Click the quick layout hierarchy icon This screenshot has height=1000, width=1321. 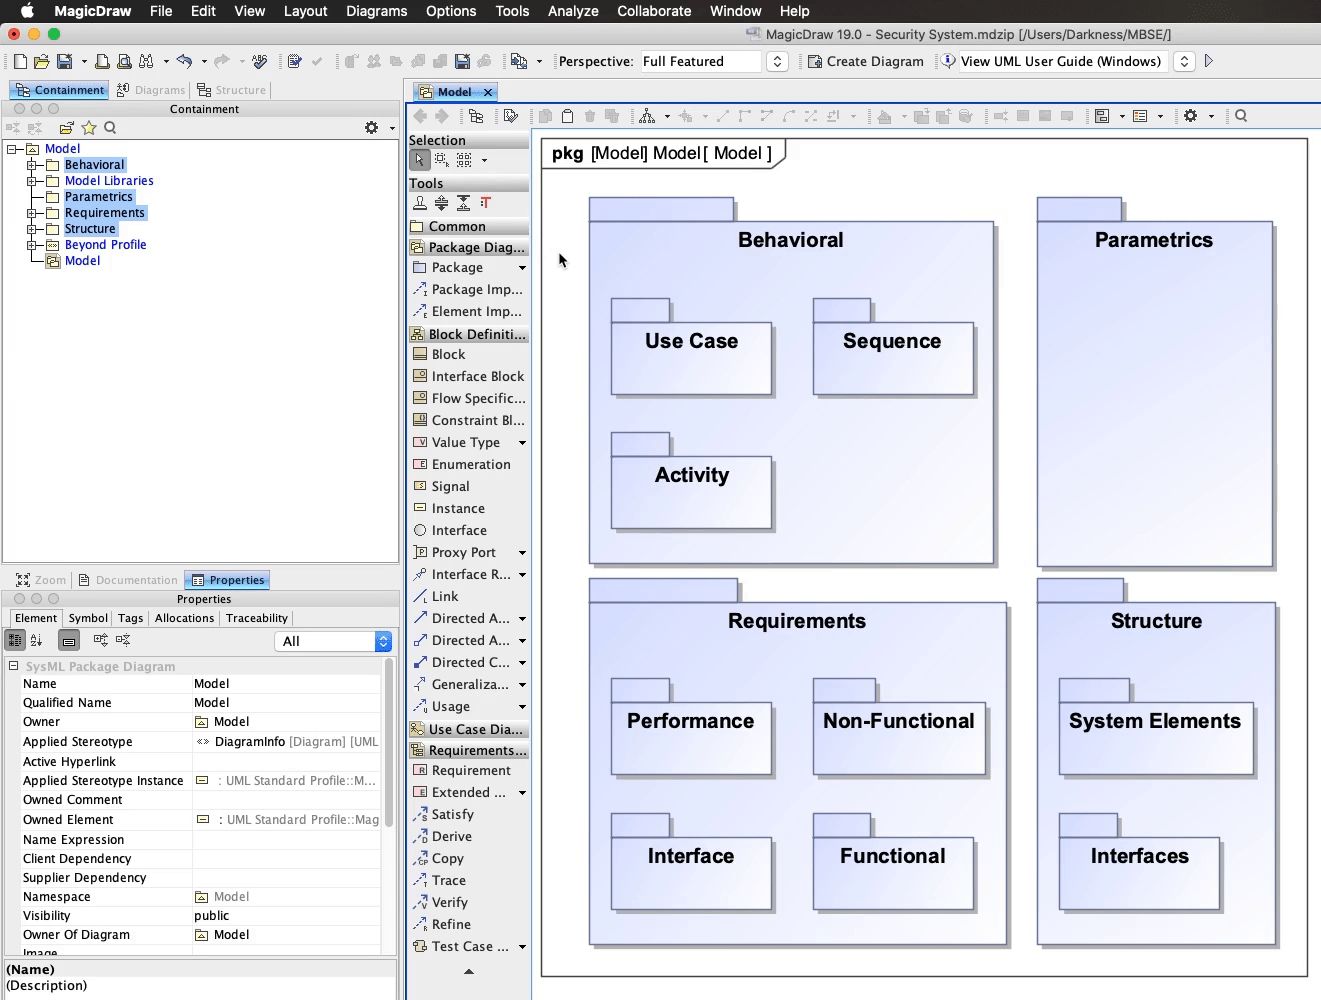click(x=647, y=116)
